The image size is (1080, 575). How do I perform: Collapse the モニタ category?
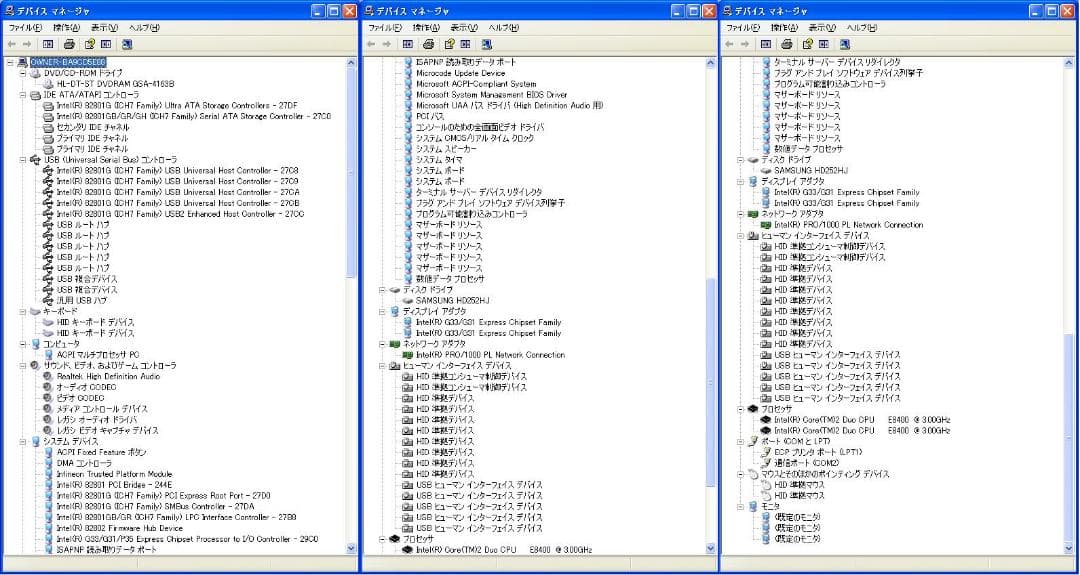click(x=740, y=506)
